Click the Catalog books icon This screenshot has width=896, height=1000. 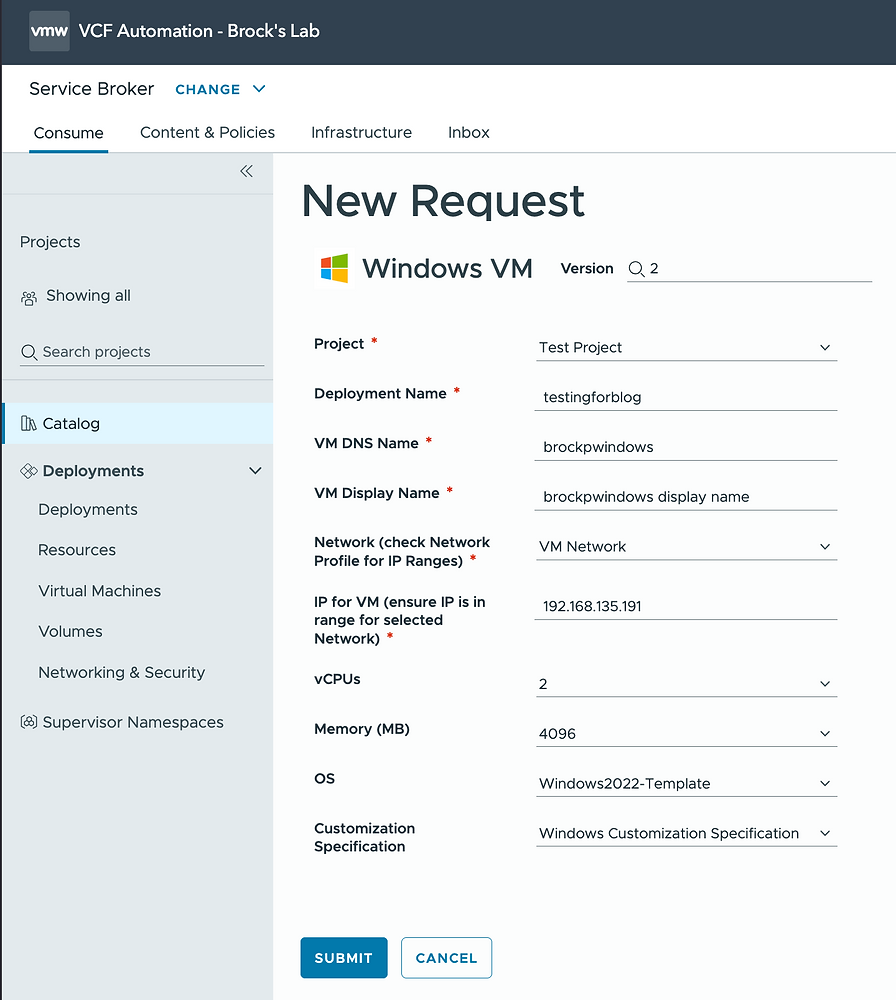(x=29, y=423)
